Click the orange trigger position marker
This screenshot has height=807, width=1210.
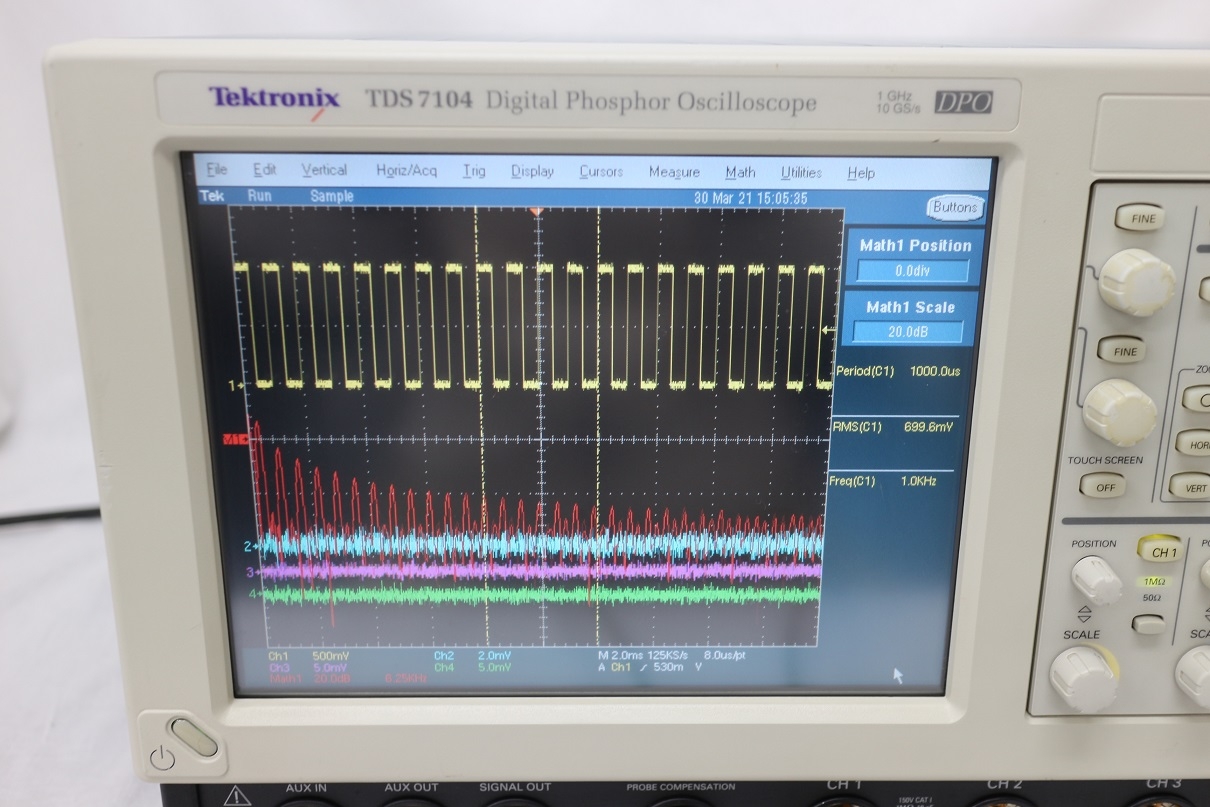click(x=537, y=210)
